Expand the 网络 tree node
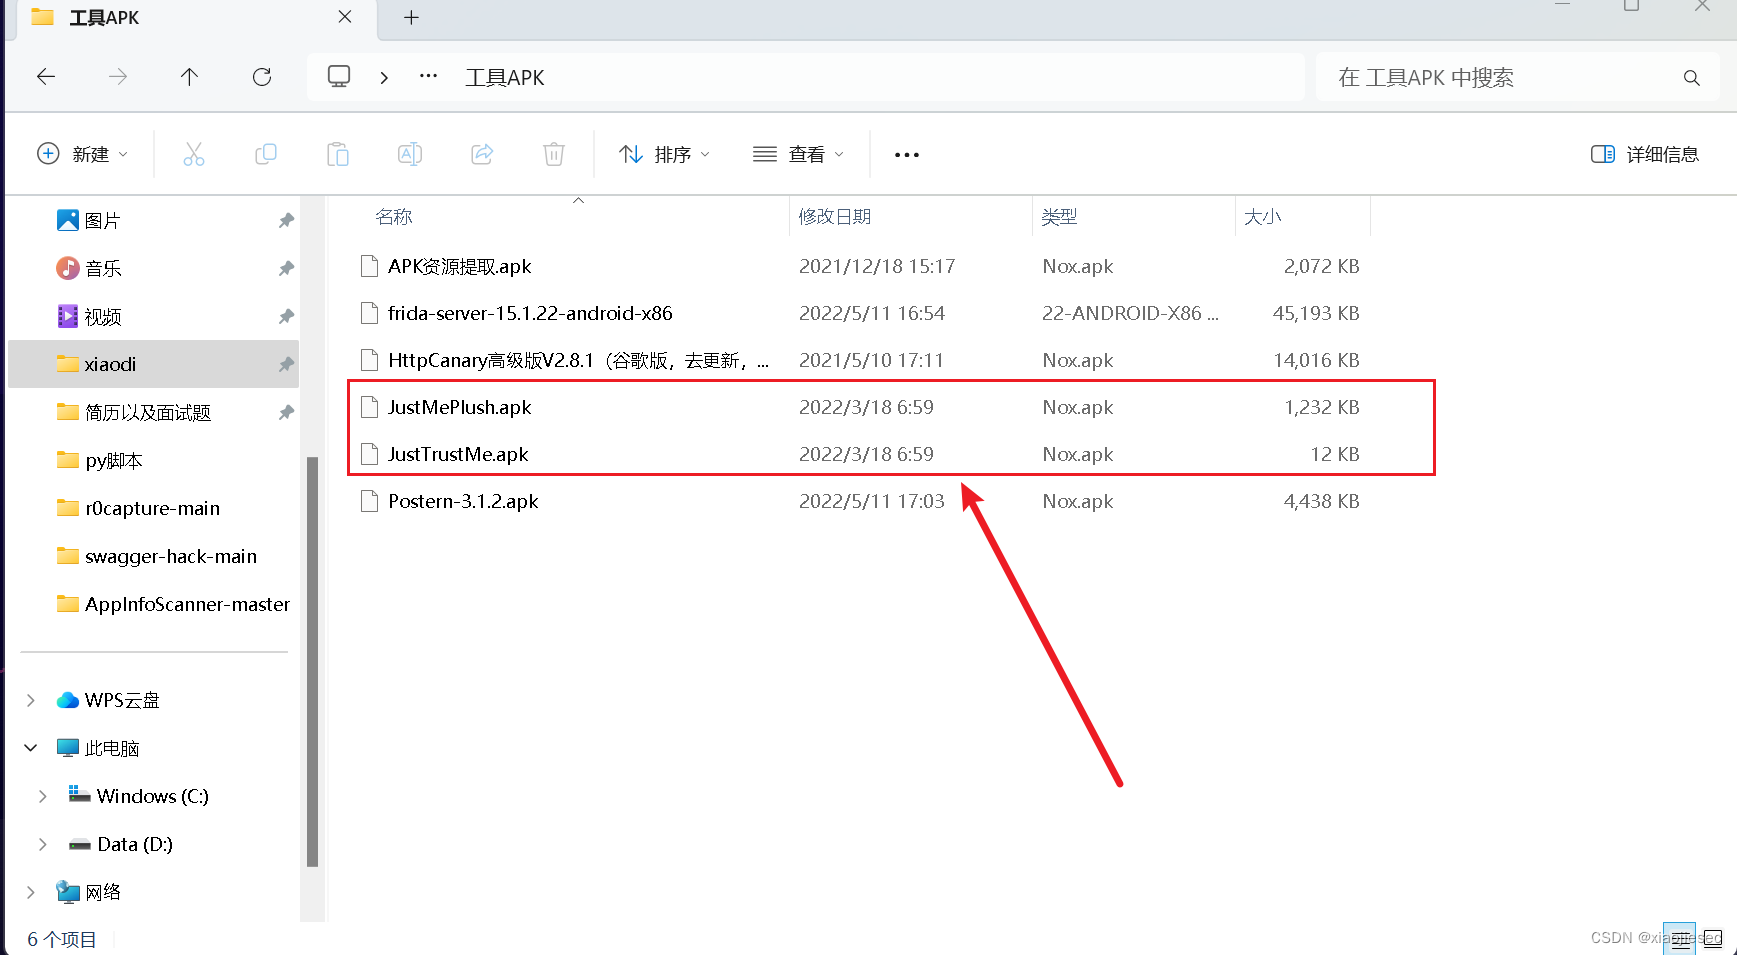Image resolution: width=1737 pixels, height=955 pixels. click(31, 892)
